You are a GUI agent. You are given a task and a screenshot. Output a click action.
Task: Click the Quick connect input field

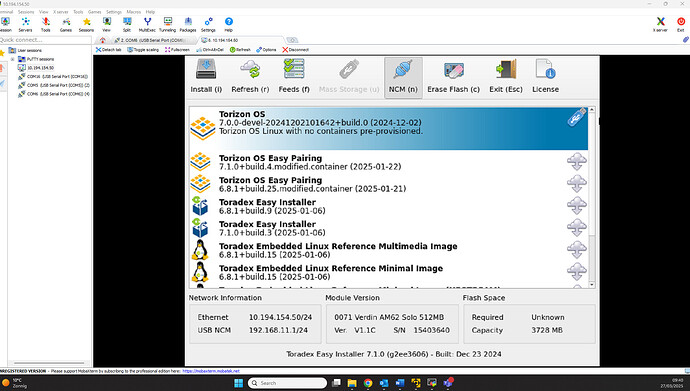tap(45, 40)
